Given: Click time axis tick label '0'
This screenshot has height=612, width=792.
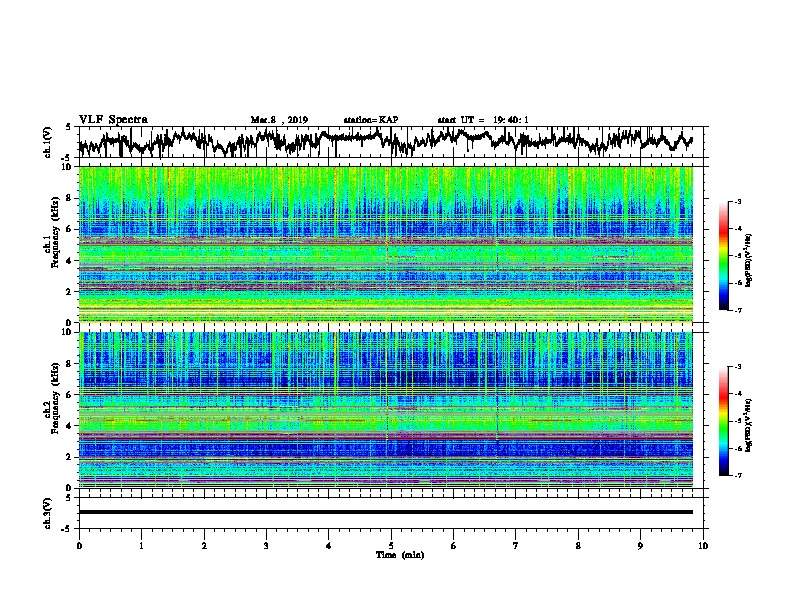Looking at the screenshot, I should tap(79, 546).
